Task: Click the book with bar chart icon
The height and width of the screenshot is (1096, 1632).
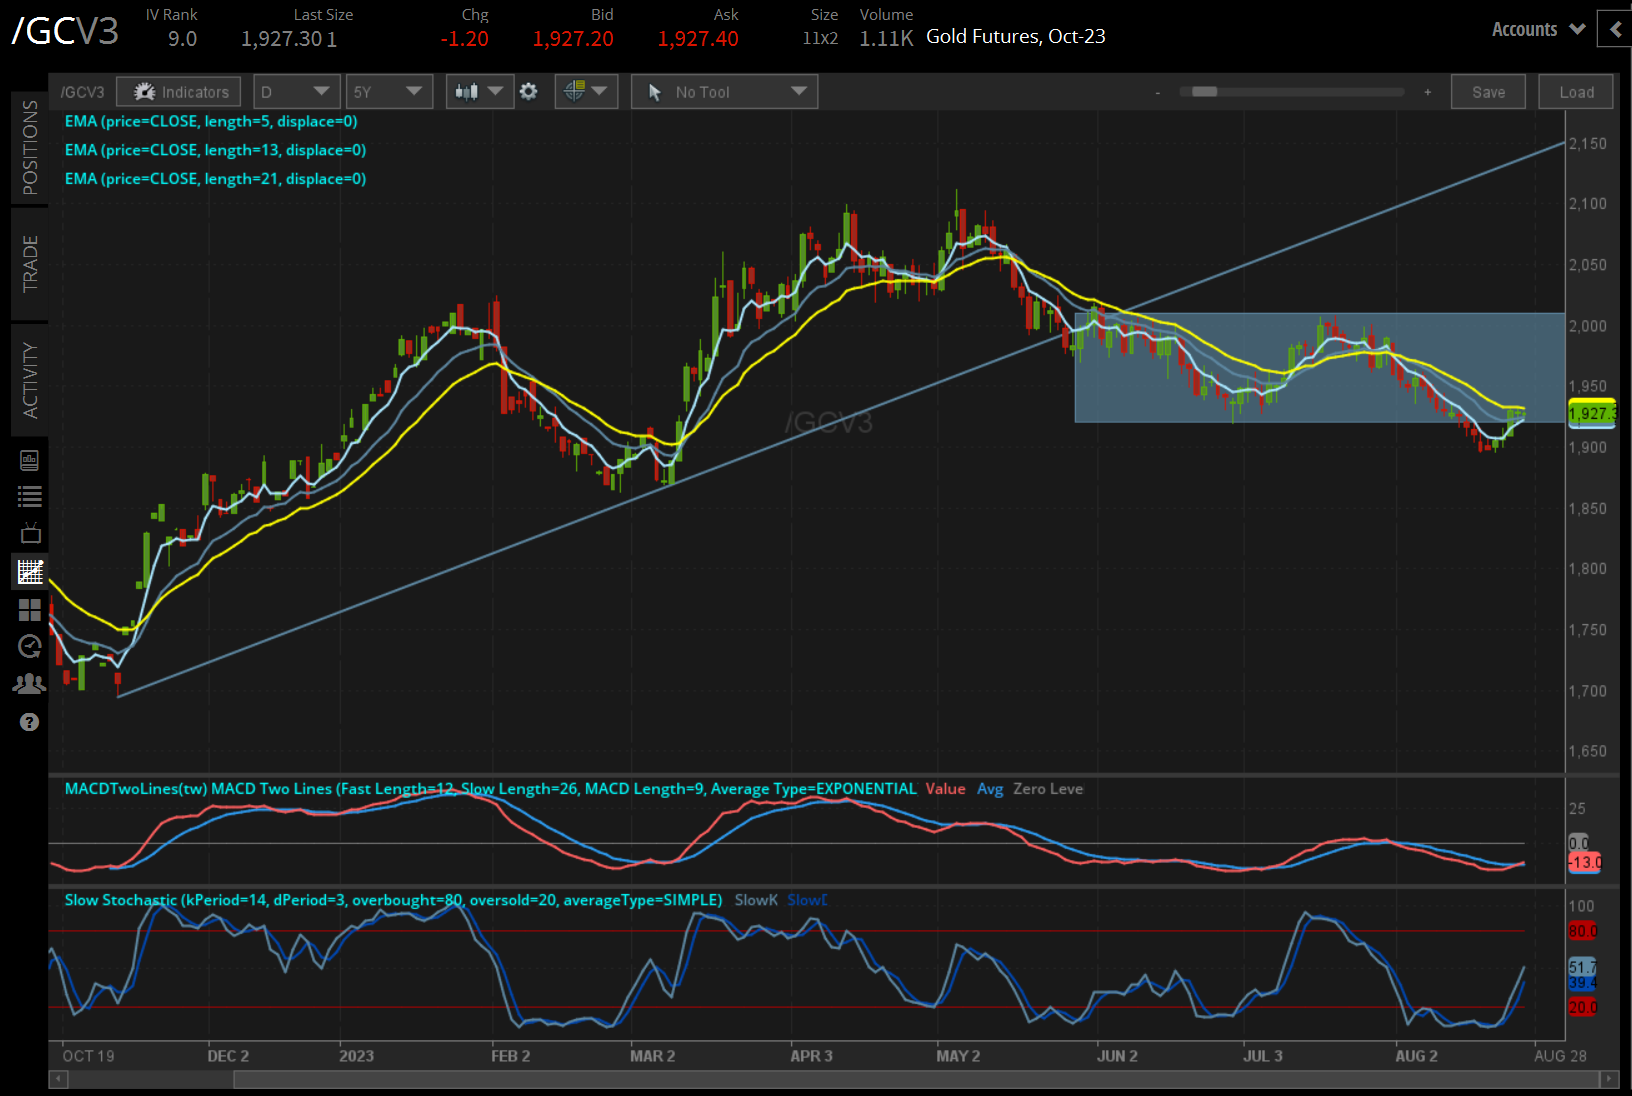Action: 30,460
